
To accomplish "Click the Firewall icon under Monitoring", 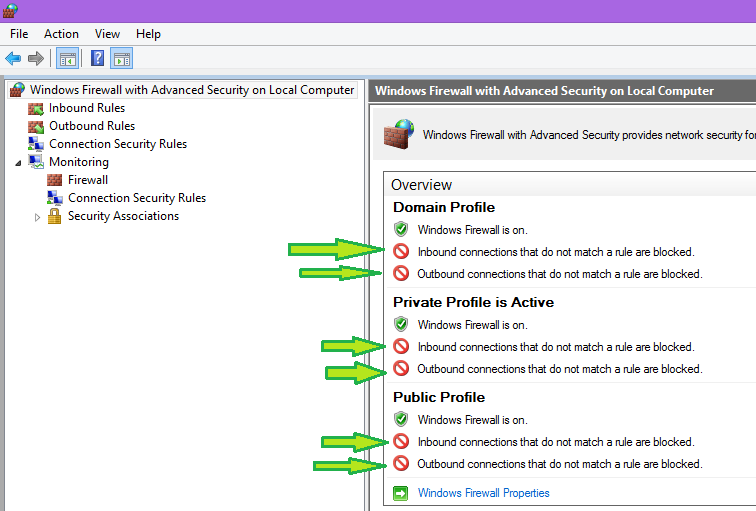I will pos(54,180).
